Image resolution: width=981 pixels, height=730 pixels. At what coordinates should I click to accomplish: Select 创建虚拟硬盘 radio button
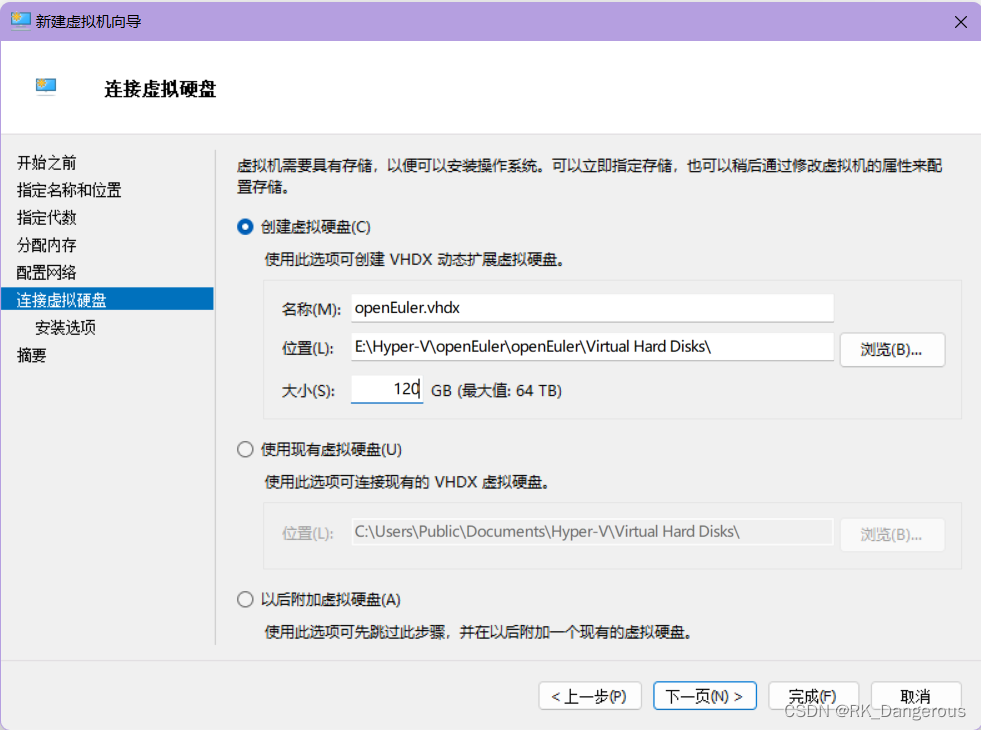[x=244, y=227]
